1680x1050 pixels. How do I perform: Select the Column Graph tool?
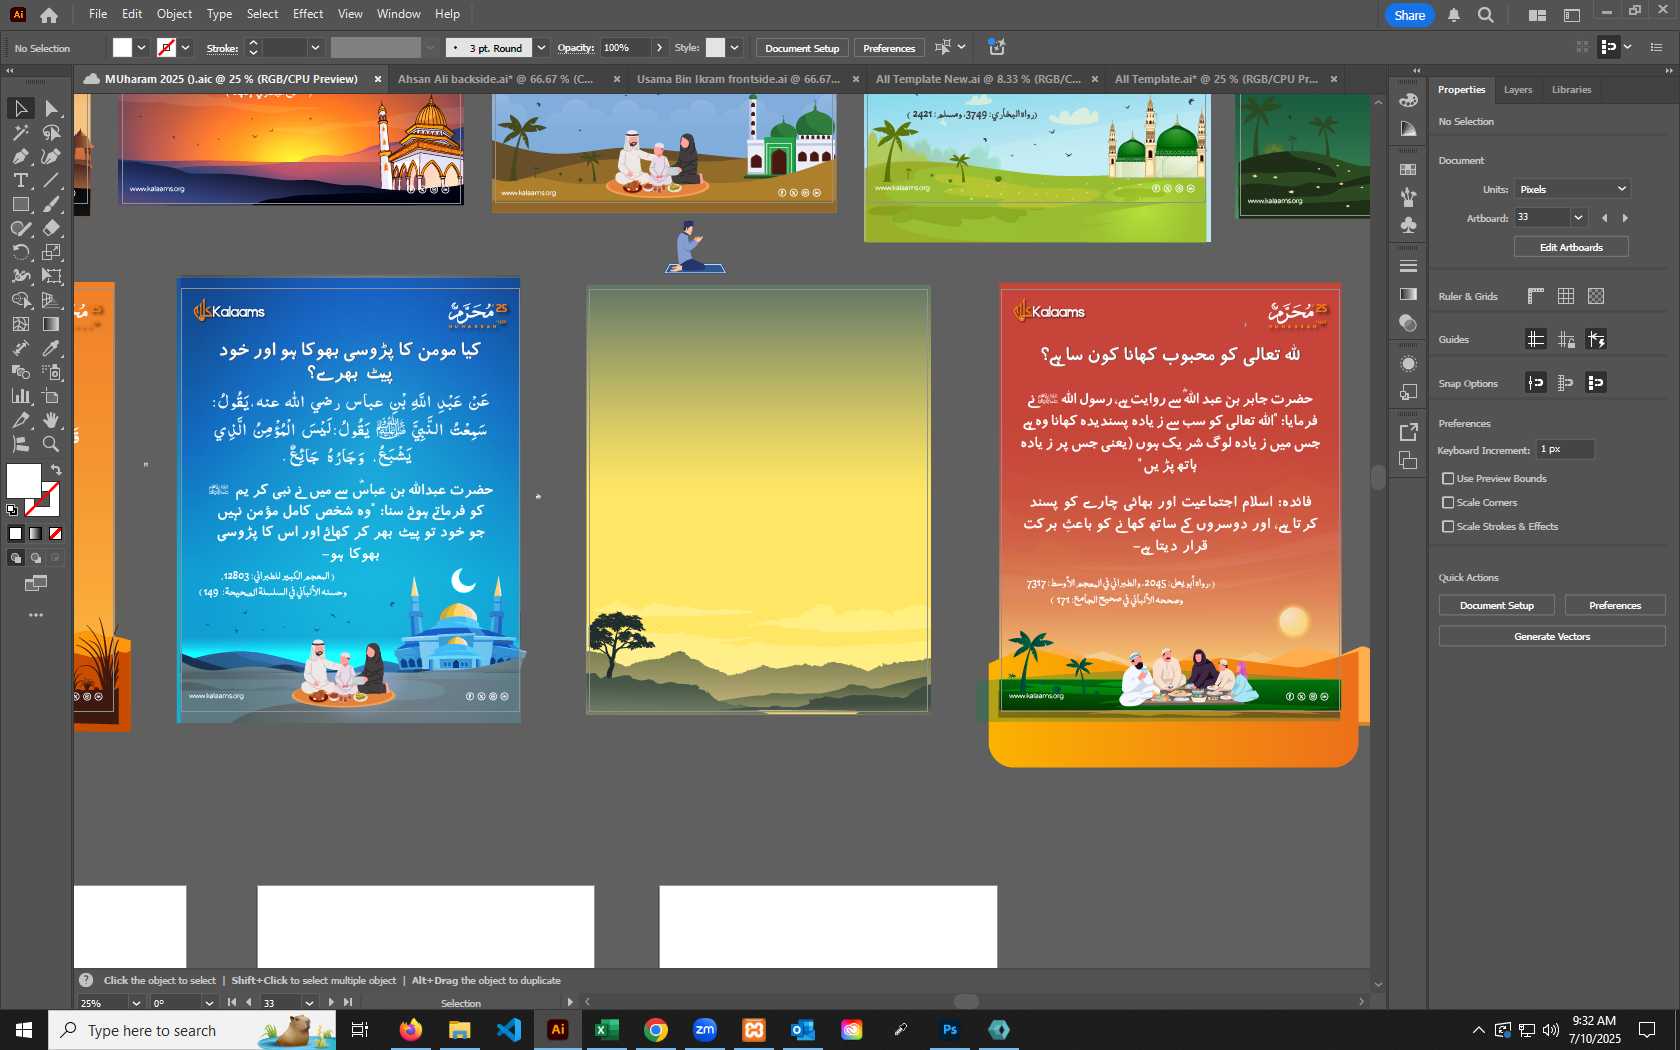[x=20, y=396]
